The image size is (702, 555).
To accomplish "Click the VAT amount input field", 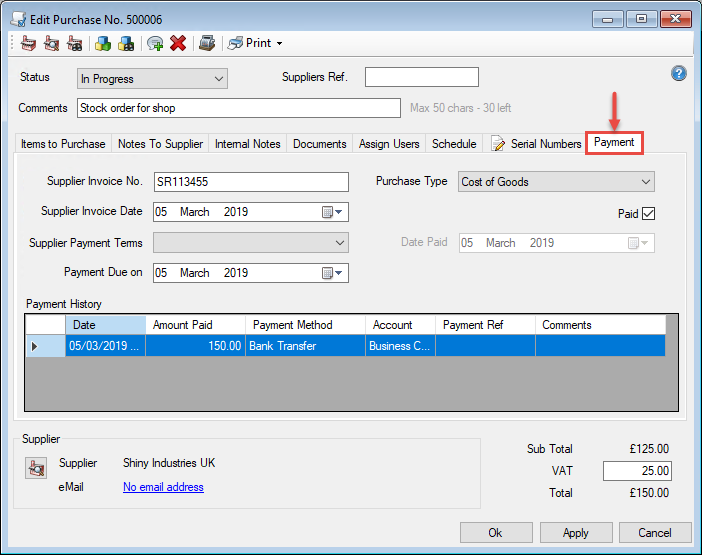I will point(637,471).
